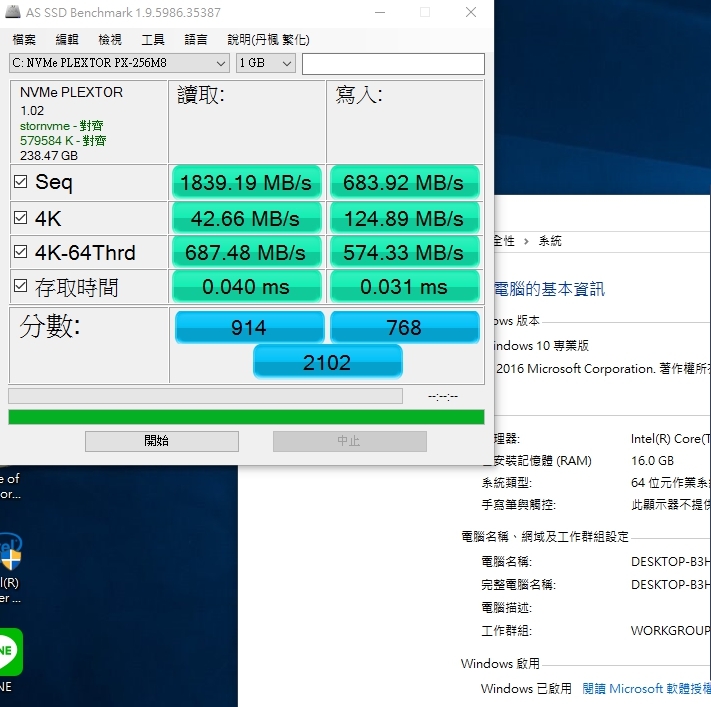Screen dimensions: 711x707
Task: Toggle the 存取時間 access time checkbox
Action: tap(20, 286)
